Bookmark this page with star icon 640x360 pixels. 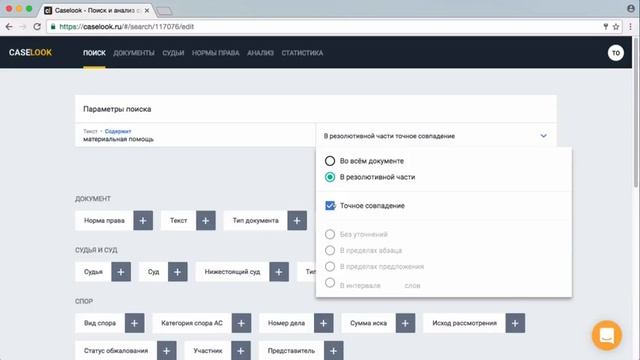(616, 27)
